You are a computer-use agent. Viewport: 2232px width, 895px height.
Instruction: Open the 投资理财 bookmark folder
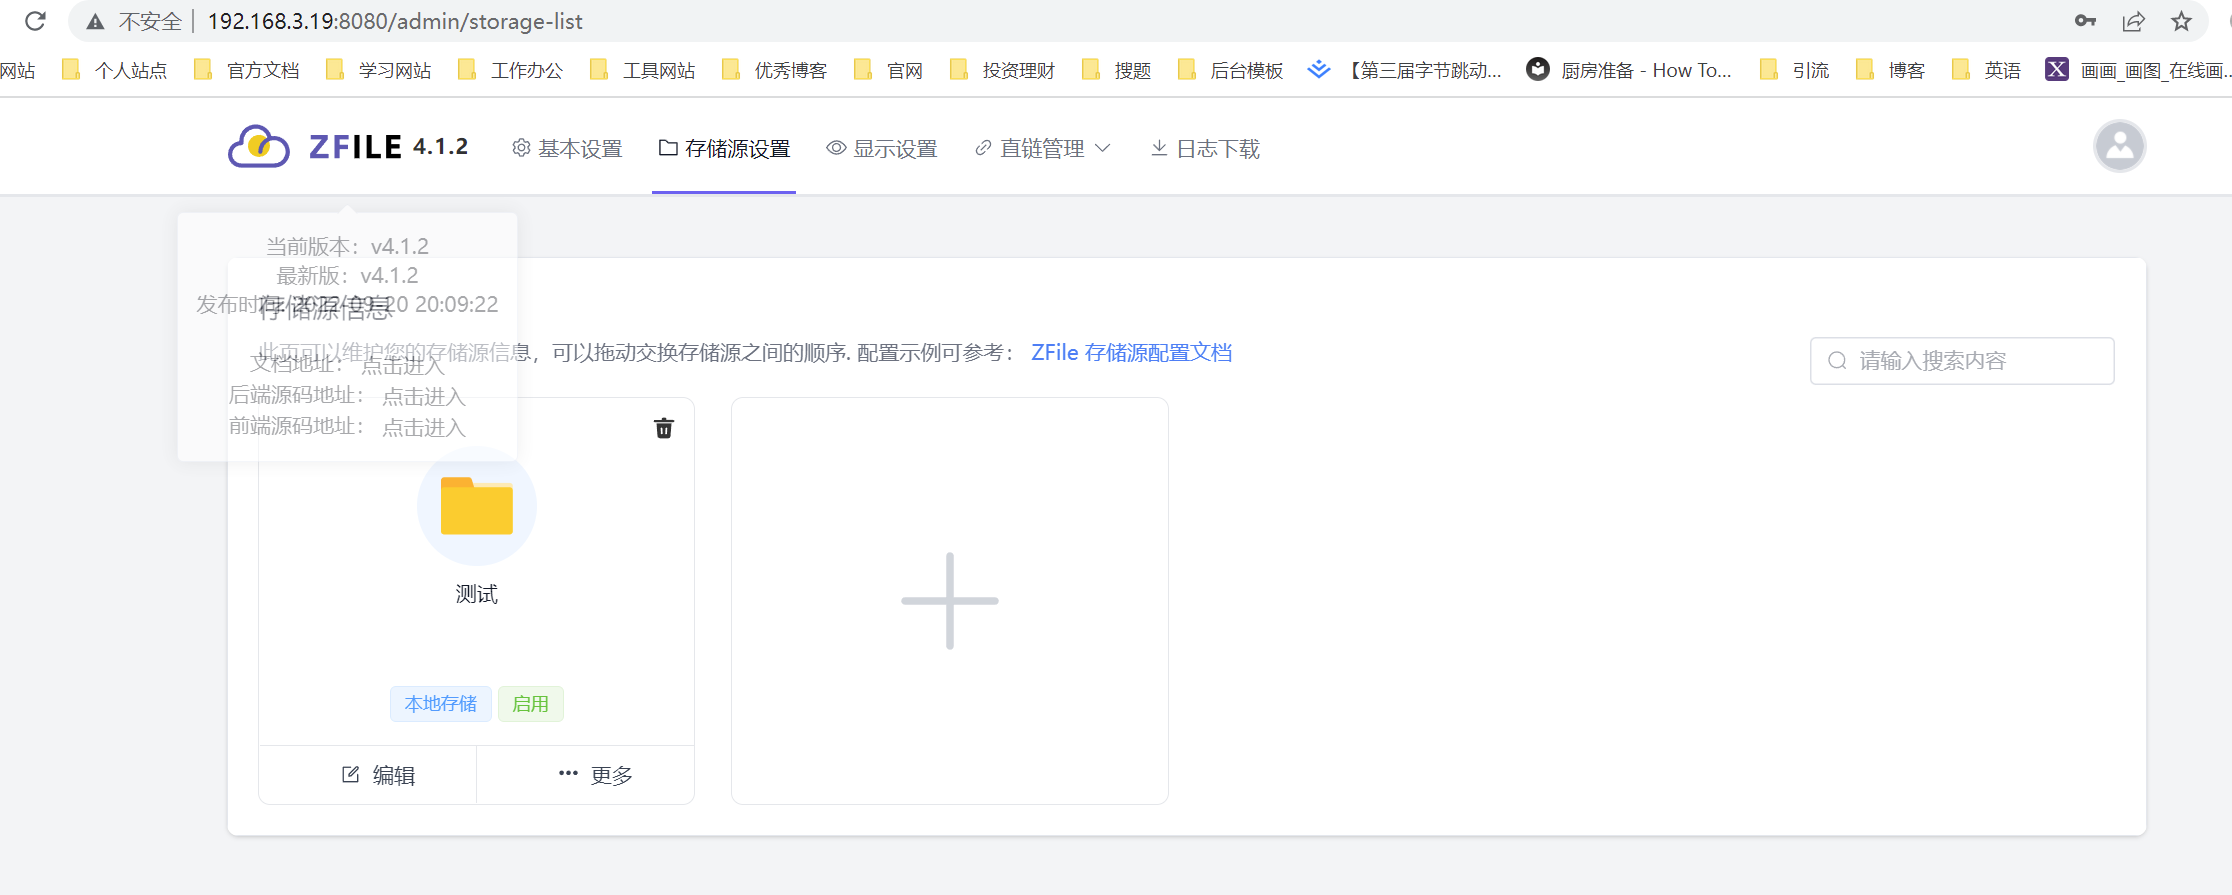click(1003, 70)
